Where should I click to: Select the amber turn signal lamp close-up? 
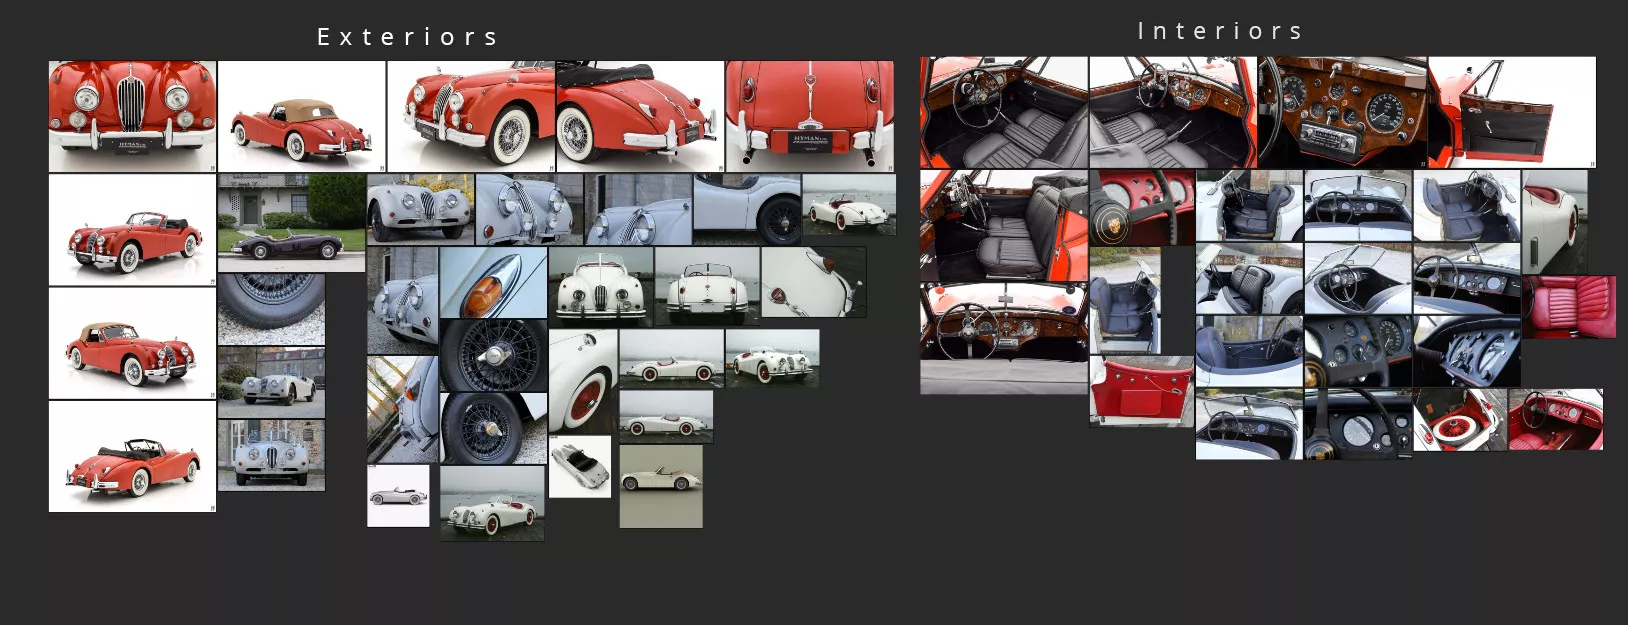(493, 283)
